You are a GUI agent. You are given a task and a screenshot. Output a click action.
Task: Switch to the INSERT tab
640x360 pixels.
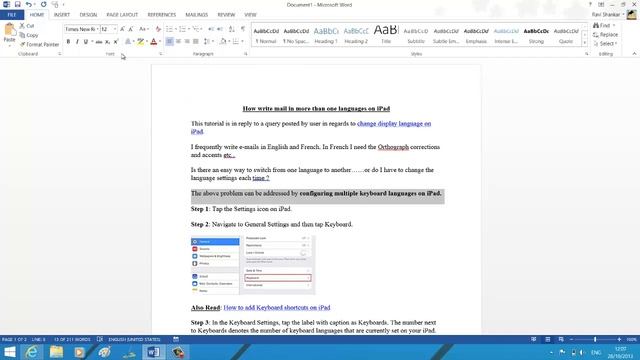tap(62, 15)
